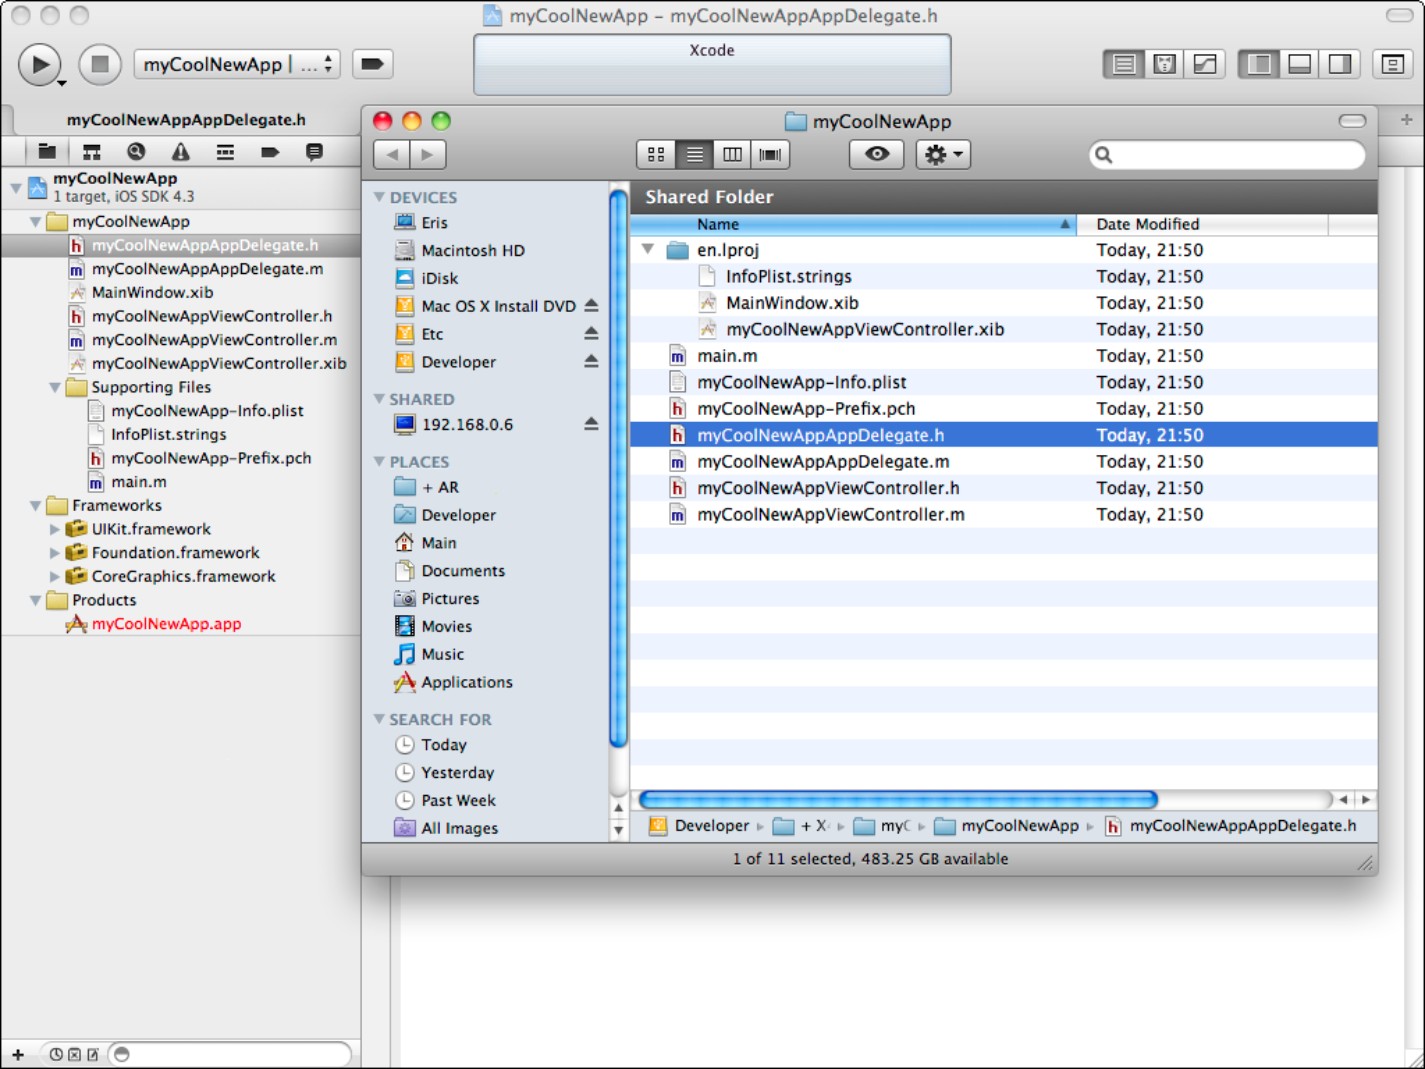Image resolution: width=1425 pixels, height=1069 pixels.
Task: Show the Debug navigator
Action: point(225,152)
